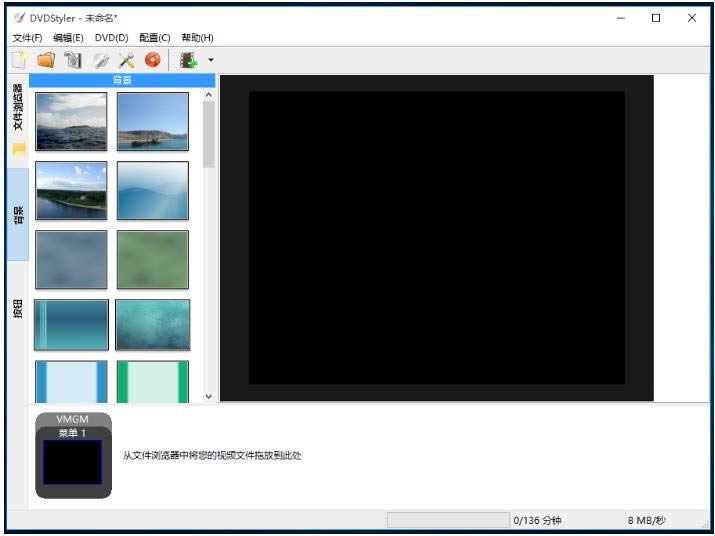Click the 背景 panel header

click(x=122, y=80)
